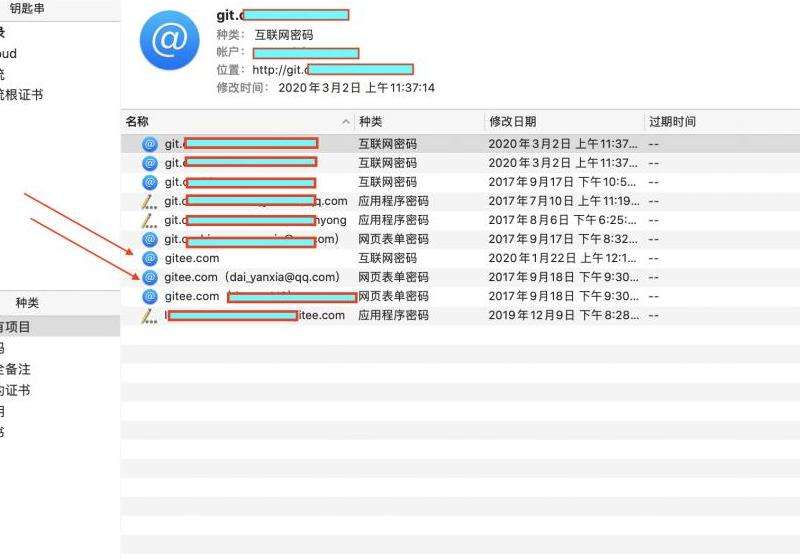Select the iCloud keychain in the sidebar
800x559 pixels.
pyautogui.click(x=8, y=54)
